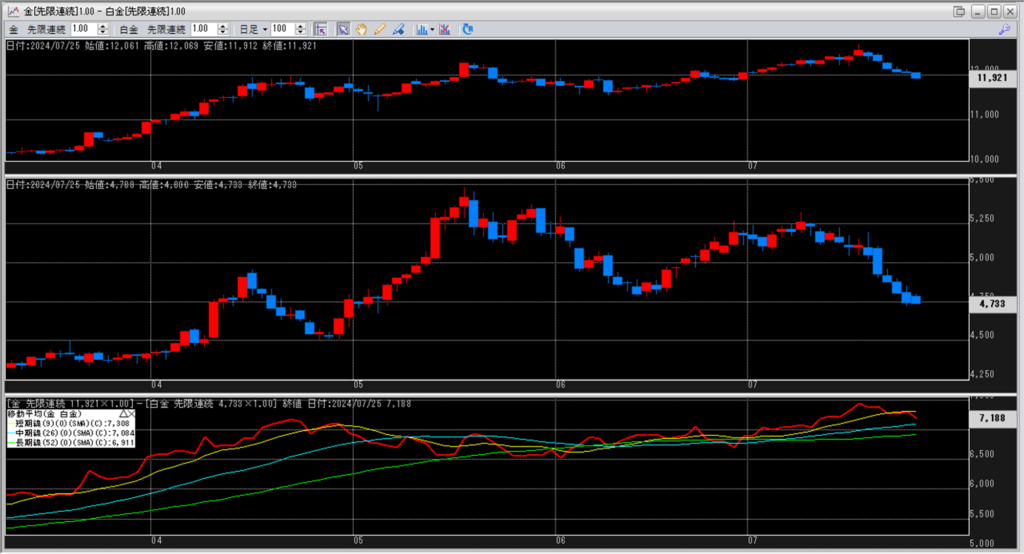The height and width of the screenshot is (554, 1024).
Task: Click the delete indicators icon
Action: coord(444,30)
